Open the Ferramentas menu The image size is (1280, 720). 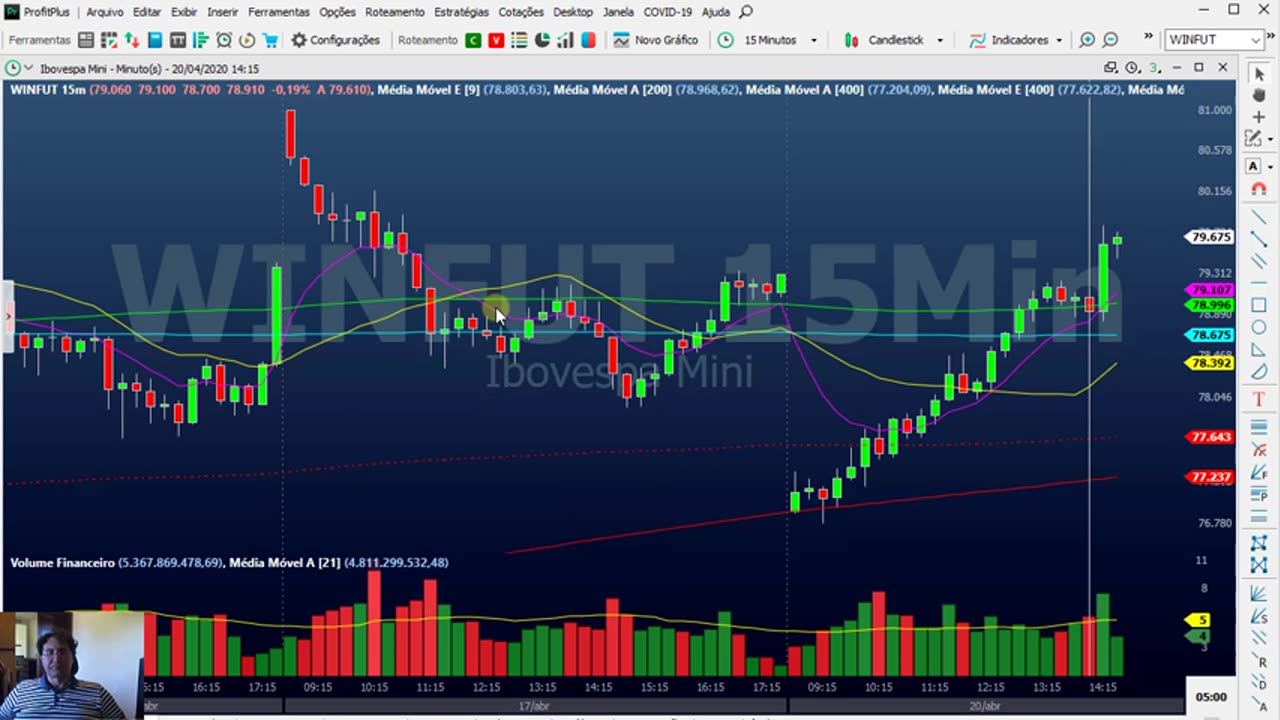(278, 12)
